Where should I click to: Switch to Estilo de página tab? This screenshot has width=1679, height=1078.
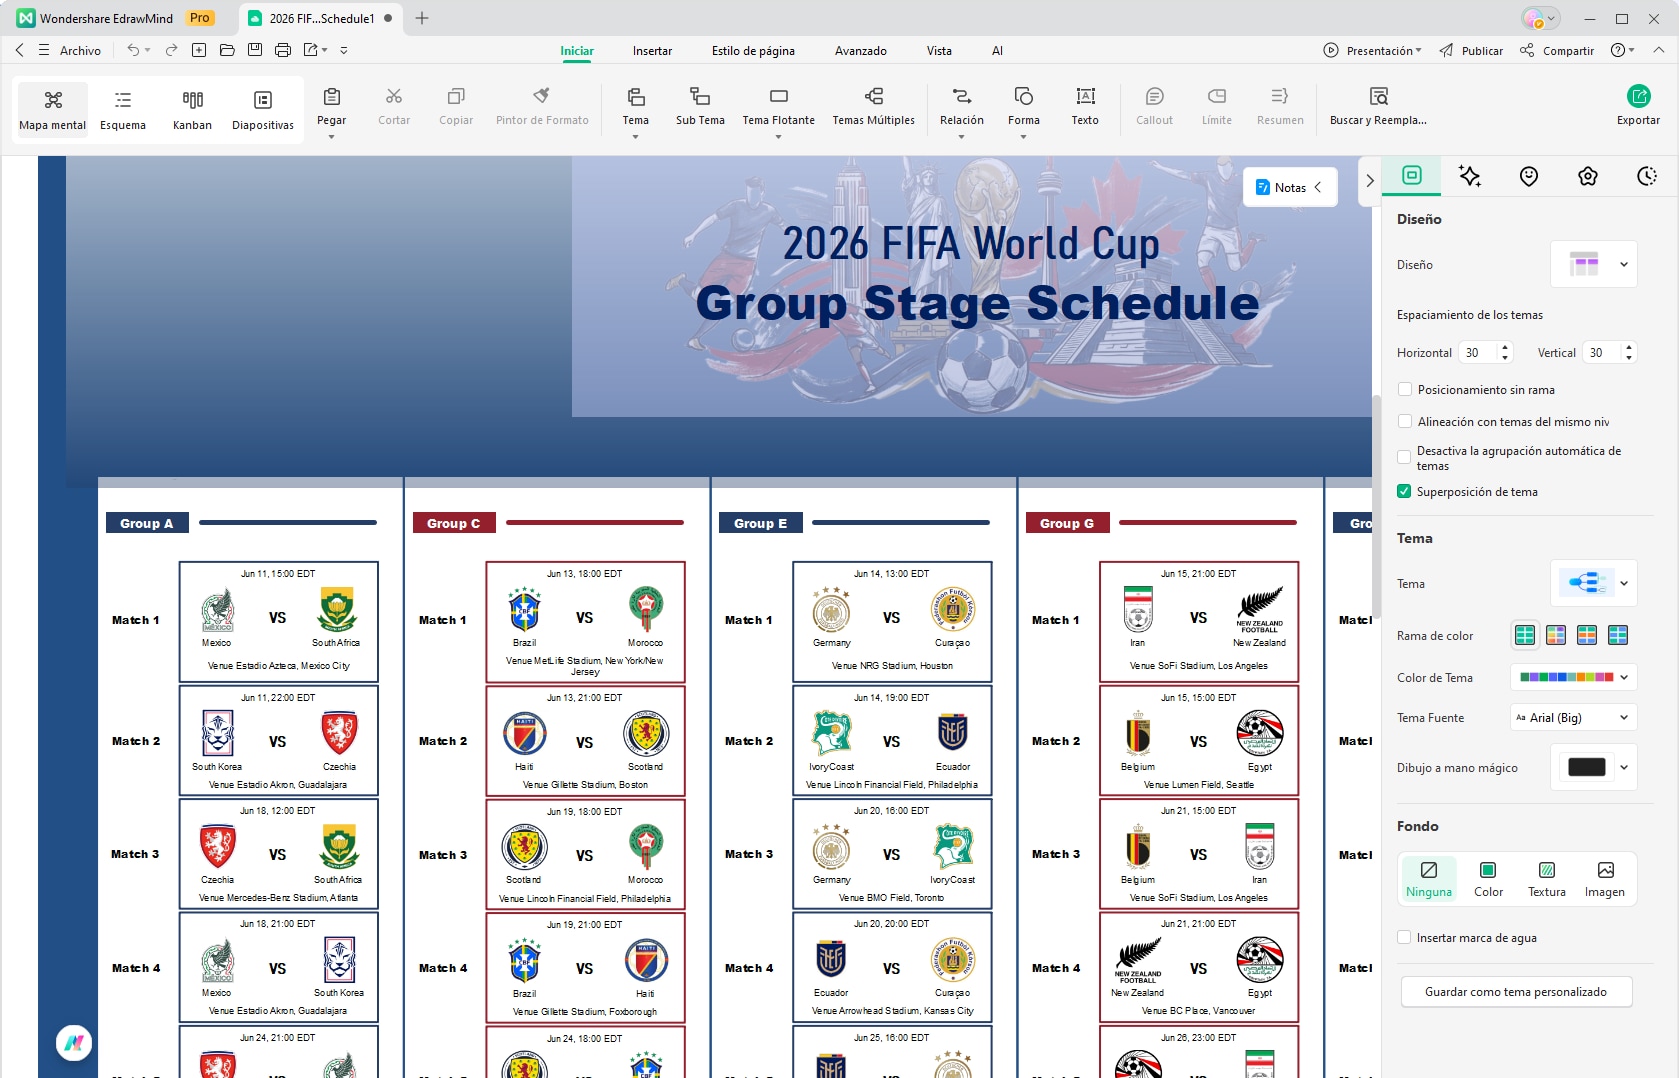[753, 51]
